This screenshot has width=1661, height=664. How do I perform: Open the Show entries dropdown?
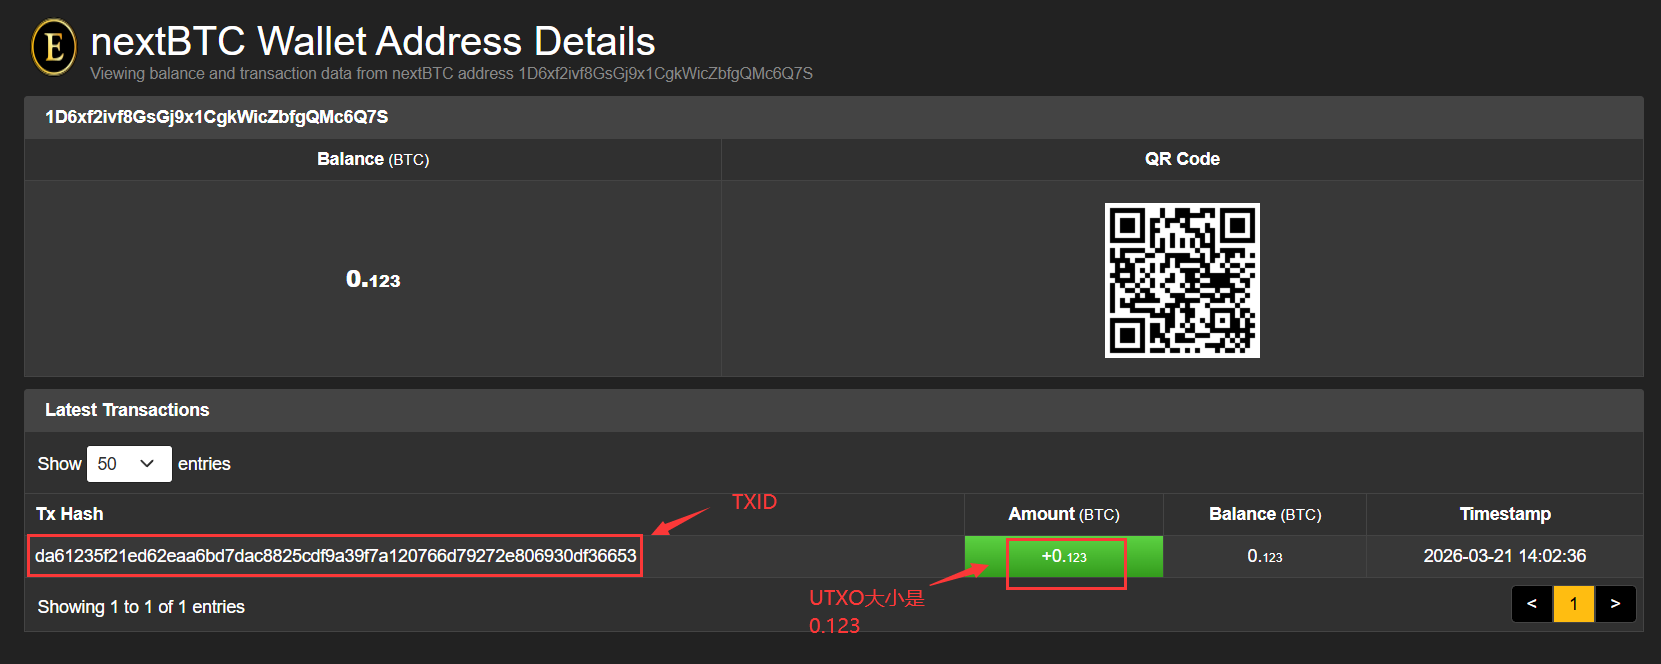(x=129, y=464)
